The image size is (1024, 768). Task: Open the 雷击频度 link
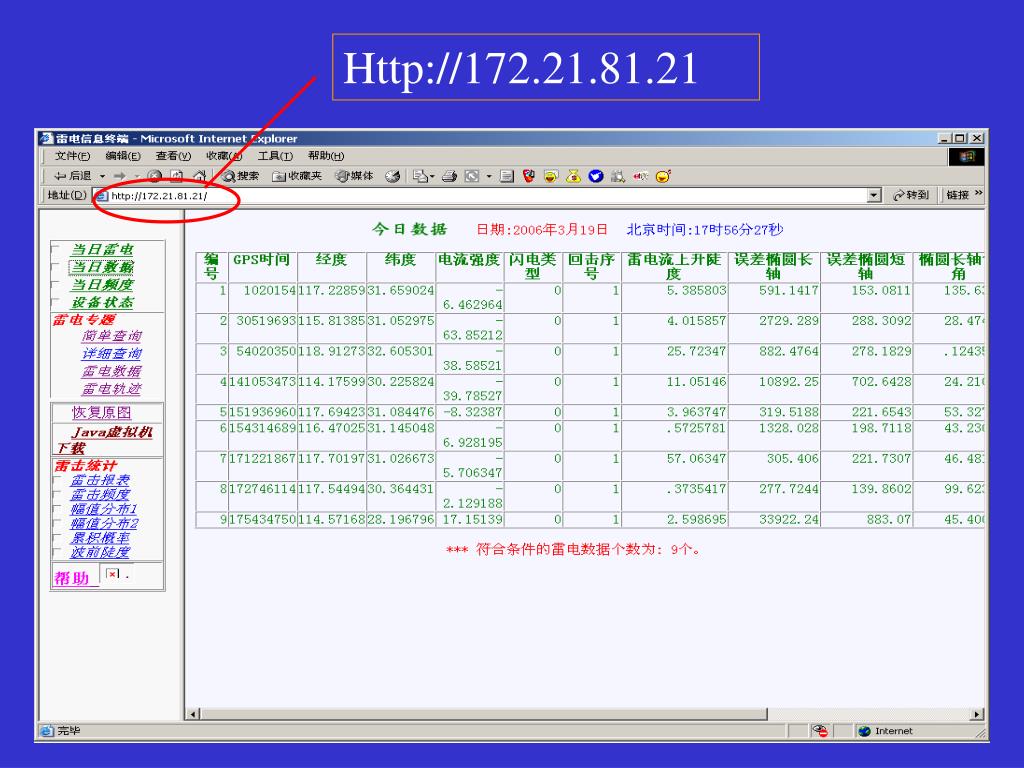pyautogui.click(x=100, y=494)
